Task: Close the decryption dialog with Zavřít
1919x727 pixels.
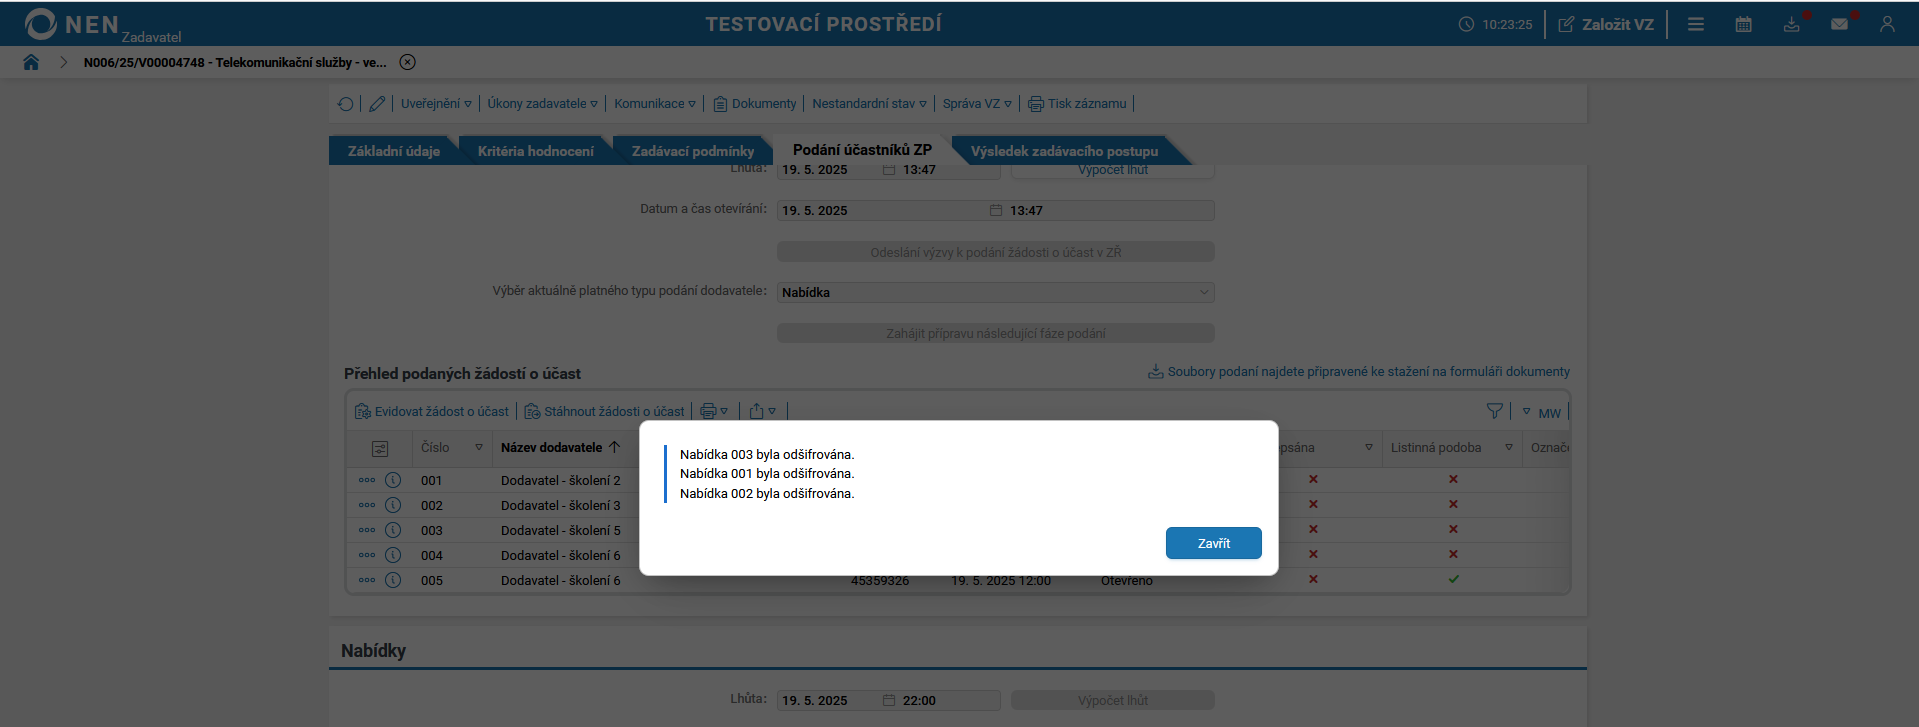Action: [x=1213, y=543]
